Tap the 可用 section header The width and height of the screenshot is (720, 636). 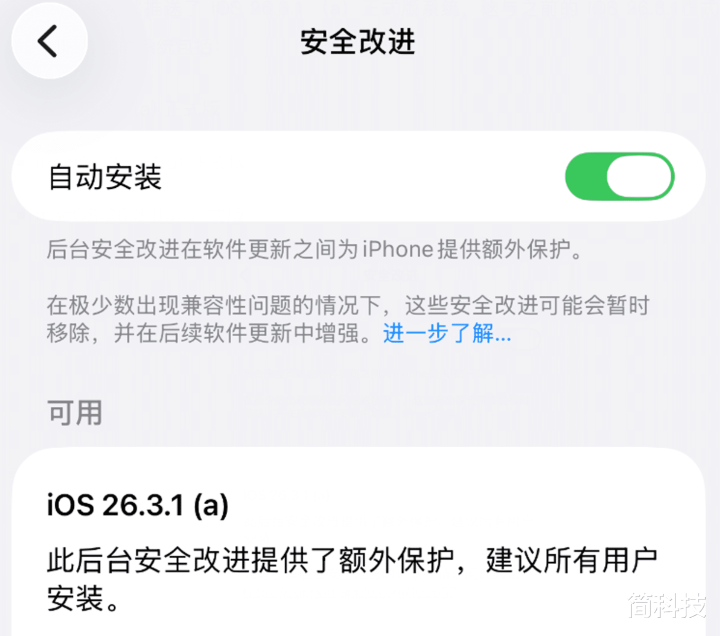(x=75, y=412)
